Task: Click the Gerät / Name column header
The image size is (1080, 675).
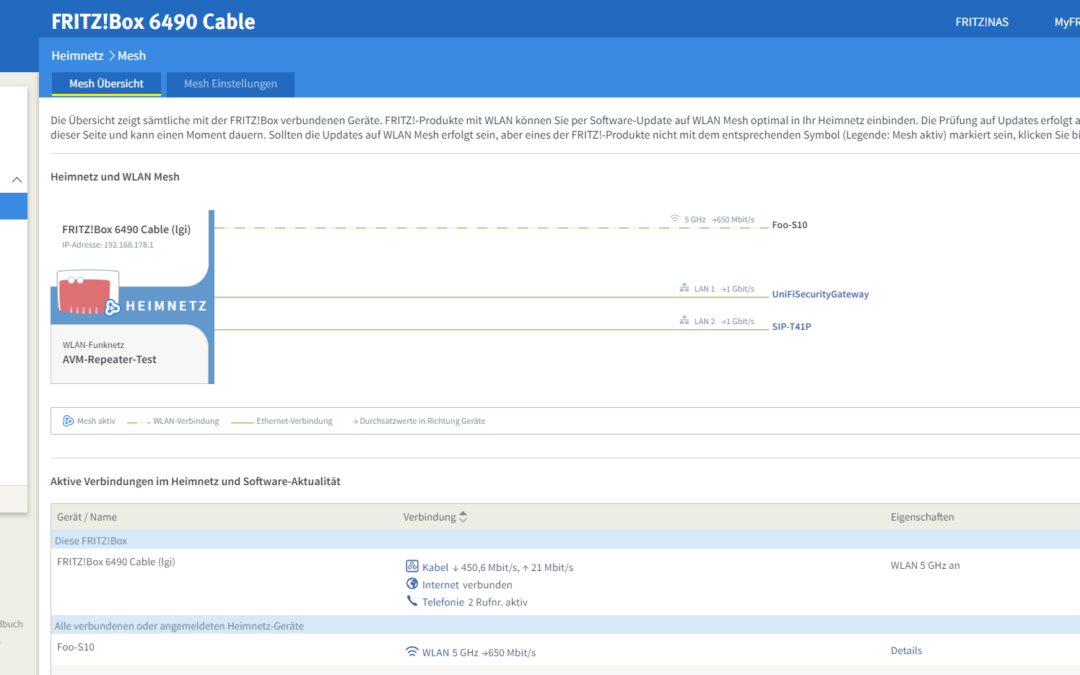Action: (x=87, y=517)
